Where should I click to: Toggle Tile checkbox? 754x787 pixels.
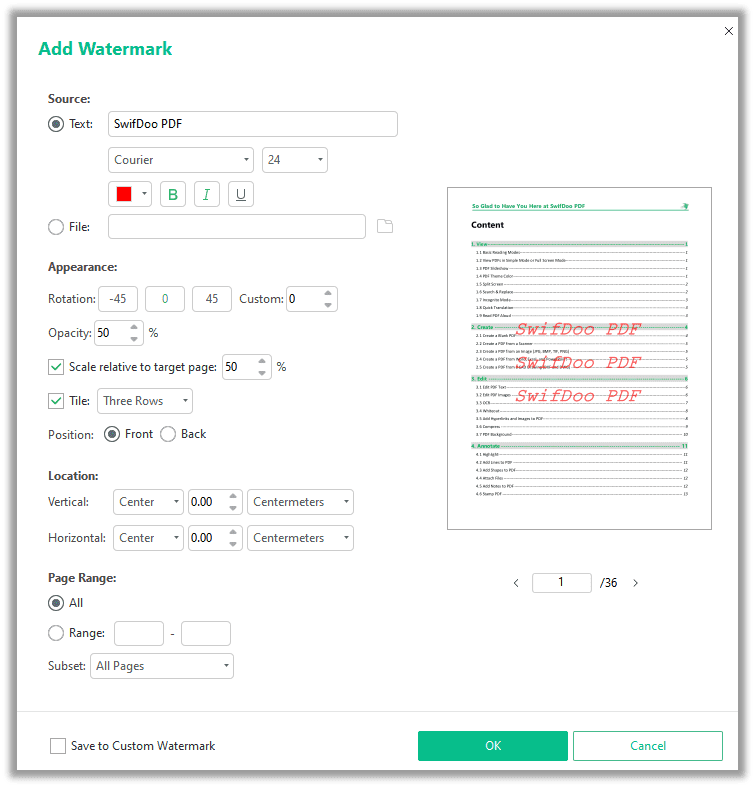click(56, 401)
